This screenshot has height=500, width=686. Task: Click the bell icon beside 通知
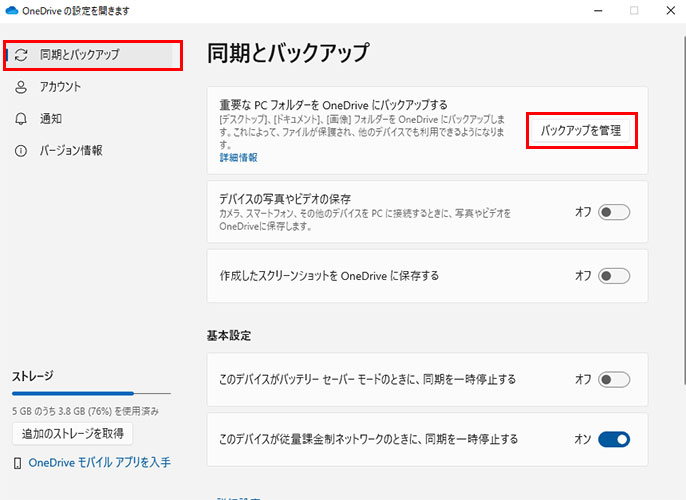pos(21,119)
